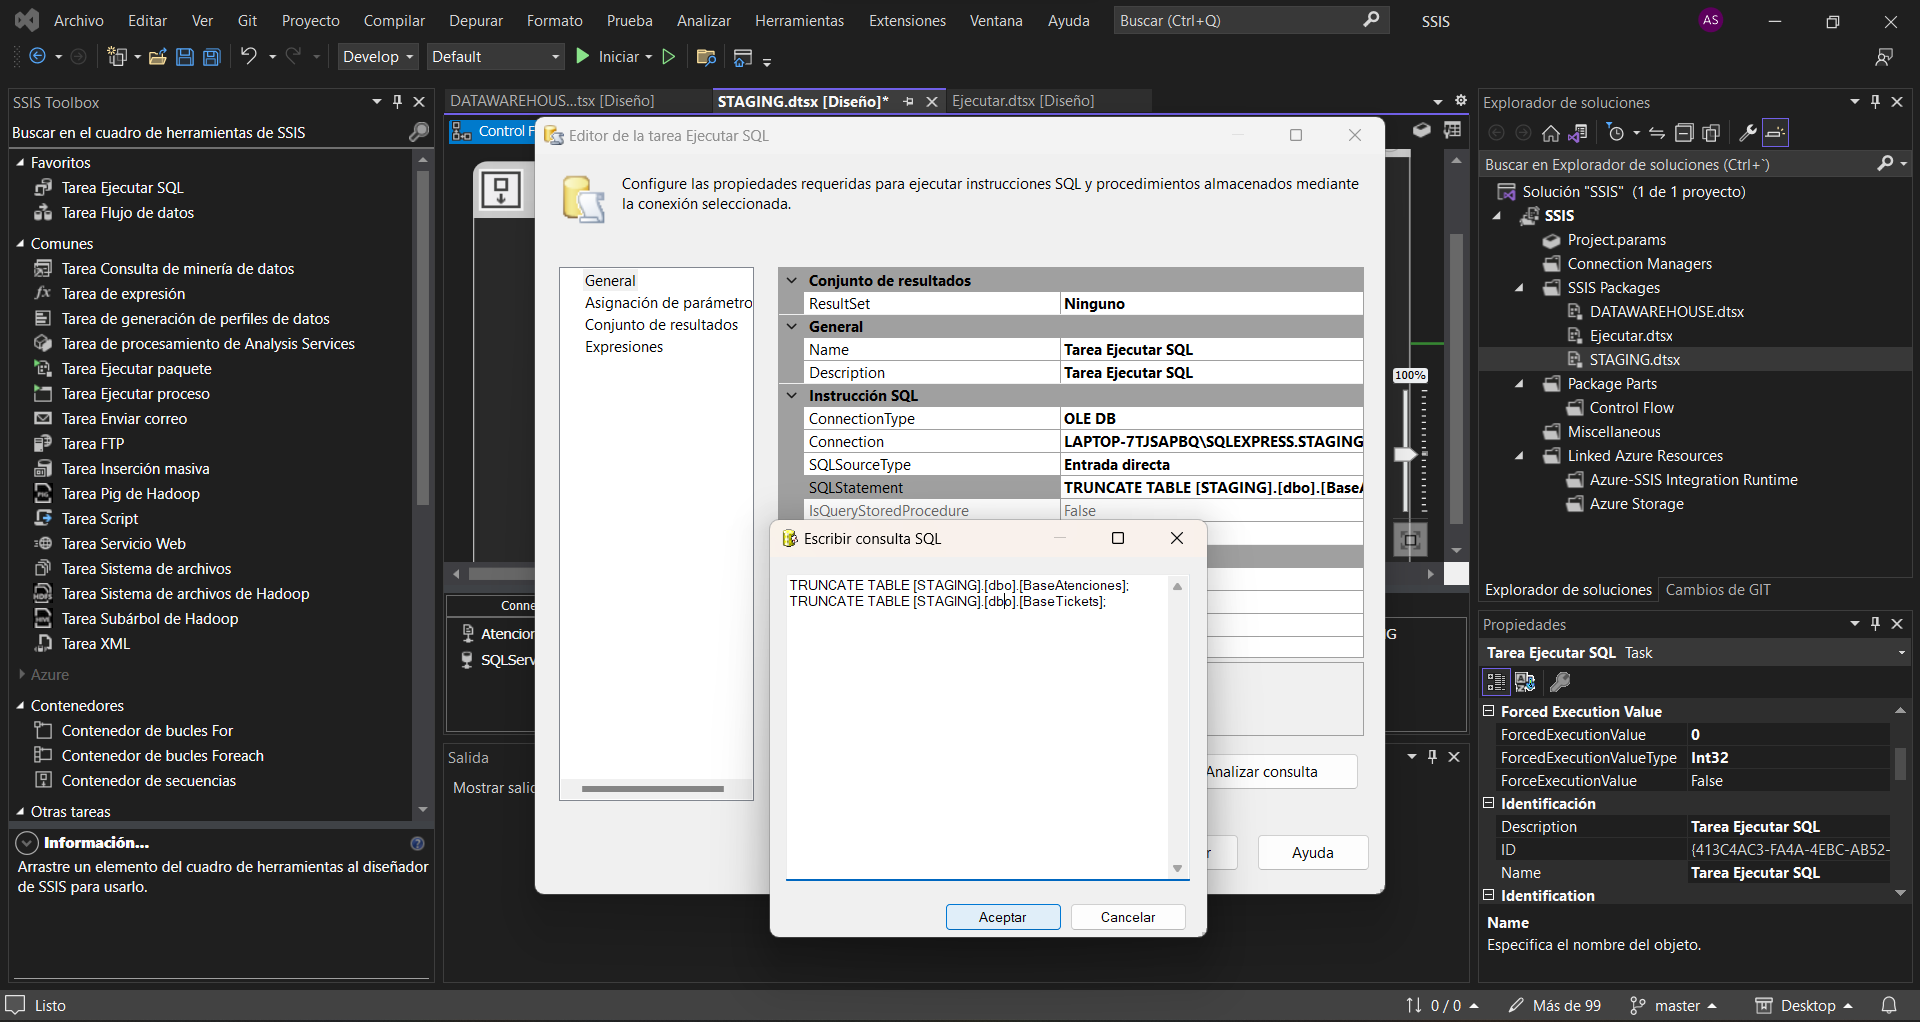Toggle alphabetical sort in Propiedades panel
Viewport: 1920px width, 1022px height.
point(1525,682)
